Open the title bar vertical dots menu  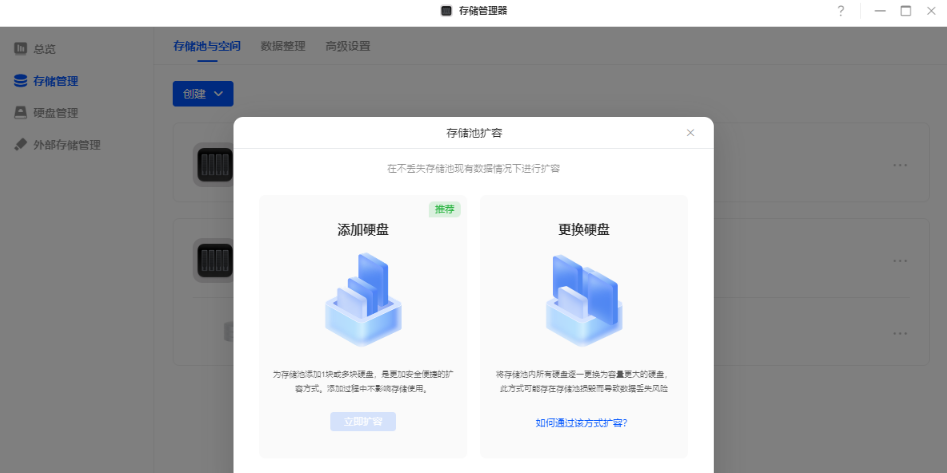[860, 11]
